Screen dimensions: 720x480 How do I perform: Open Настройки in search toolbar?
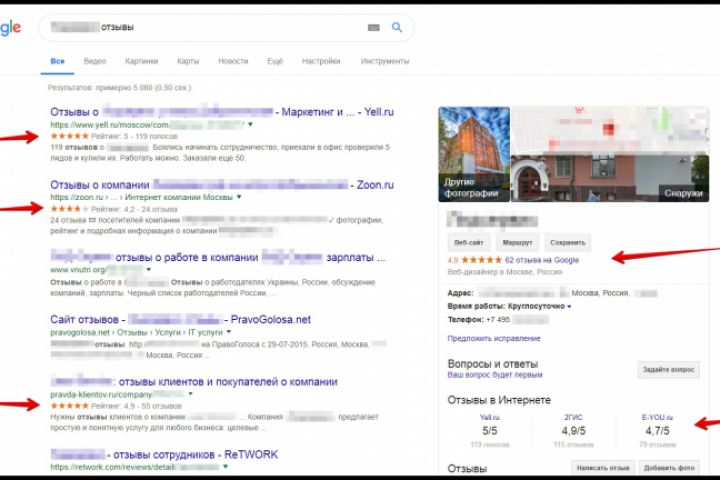coord(321,61)
